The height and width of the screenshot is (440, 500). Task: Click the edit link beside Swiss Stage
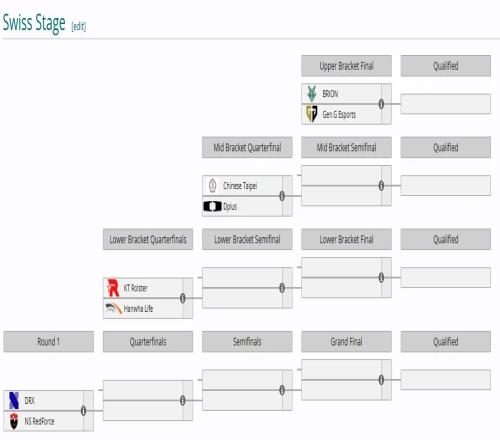(79, 26)
